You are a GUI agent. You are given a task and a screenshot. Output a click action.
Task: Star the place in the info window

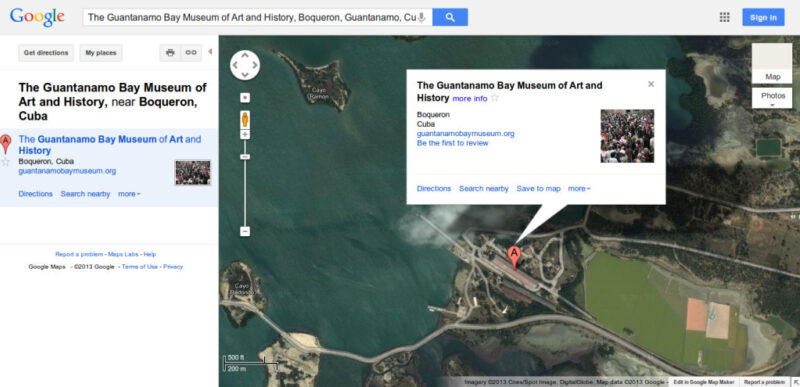494,98
